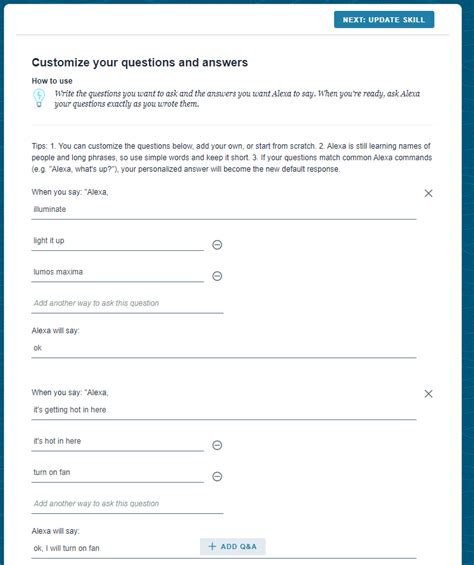Click the Next: Update Skill button
The height and width of the screenshot is (565, 474).
pyautogui.click(x=384, y=19)
